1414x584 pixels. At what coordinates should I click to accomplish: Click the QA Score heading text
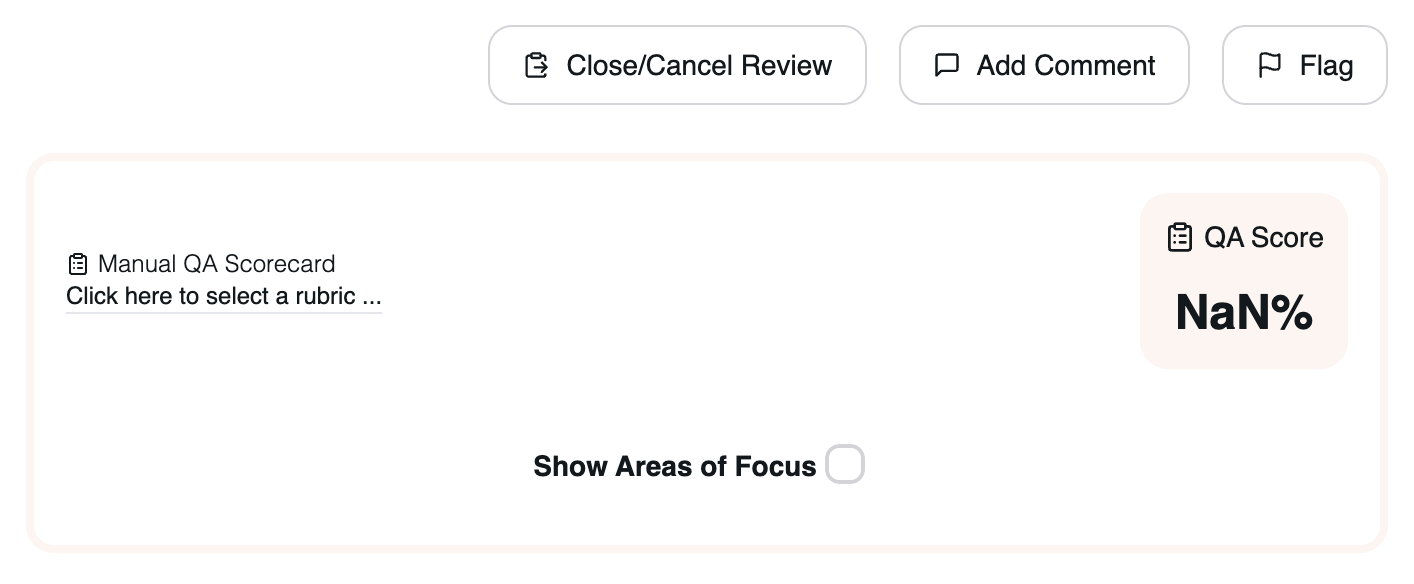click(x=1263, y=238)
